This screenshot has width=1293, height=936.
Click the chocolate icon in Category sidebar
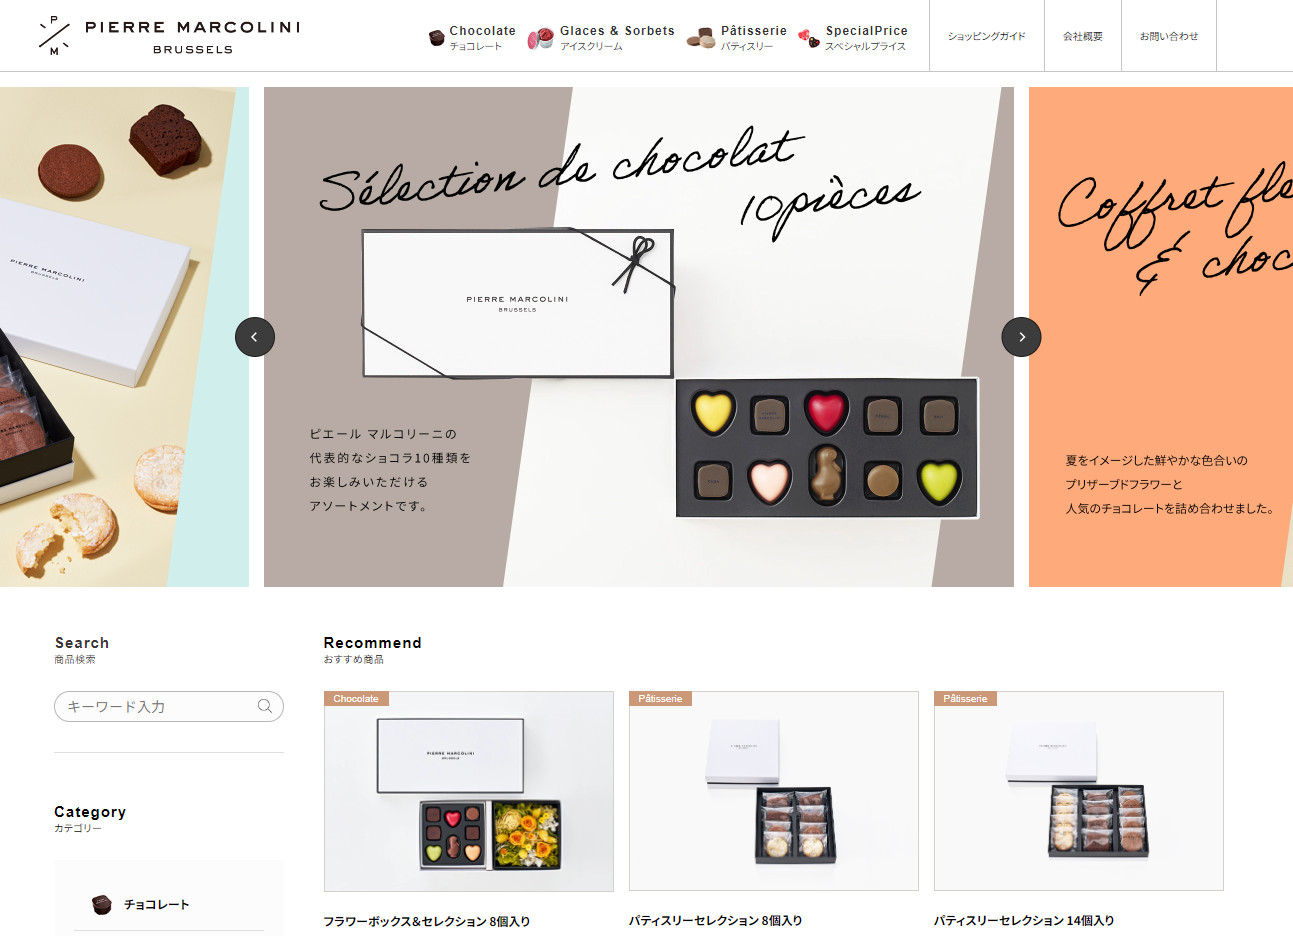[101, 904]
